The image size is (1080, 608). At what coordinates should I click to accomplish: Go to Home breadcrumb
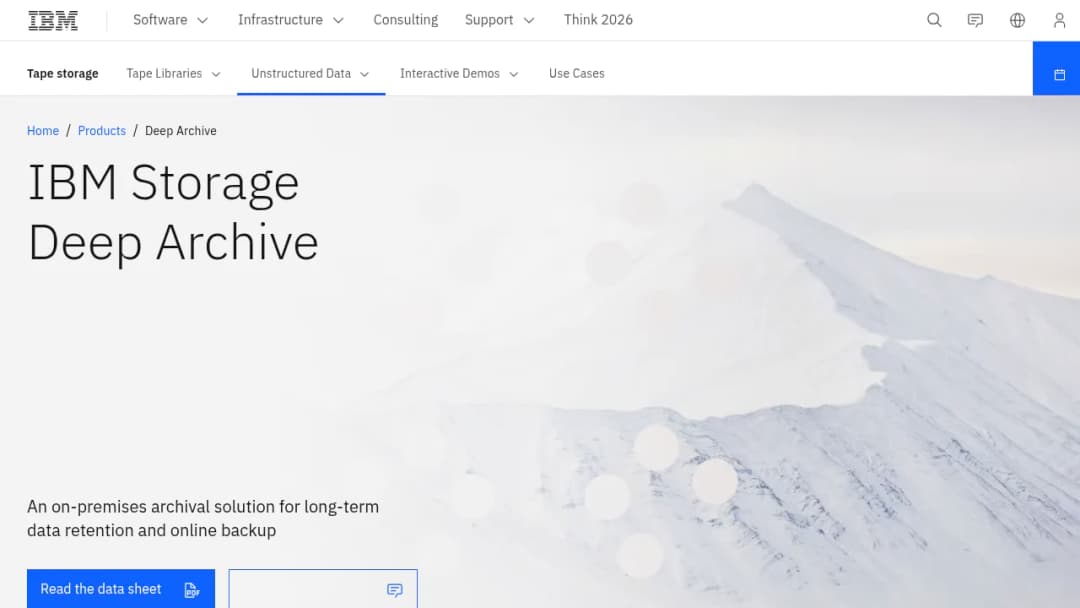click(43, 131)
